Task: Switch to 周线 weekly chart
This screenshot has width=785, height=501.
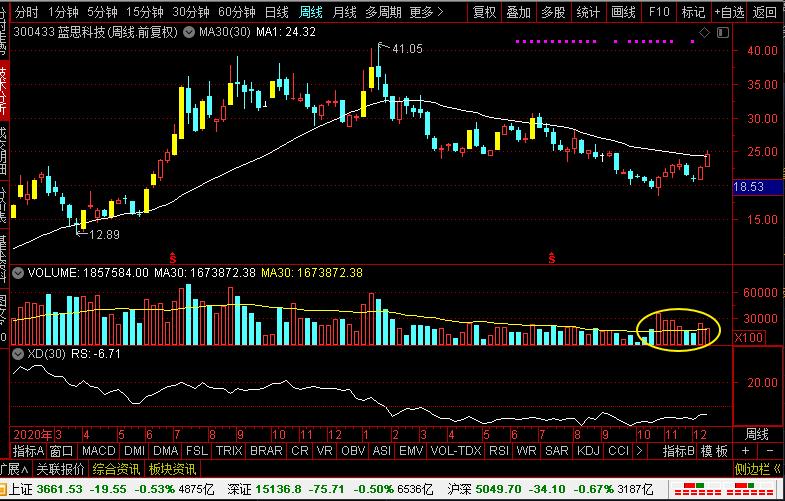Action: click(311, 12)
